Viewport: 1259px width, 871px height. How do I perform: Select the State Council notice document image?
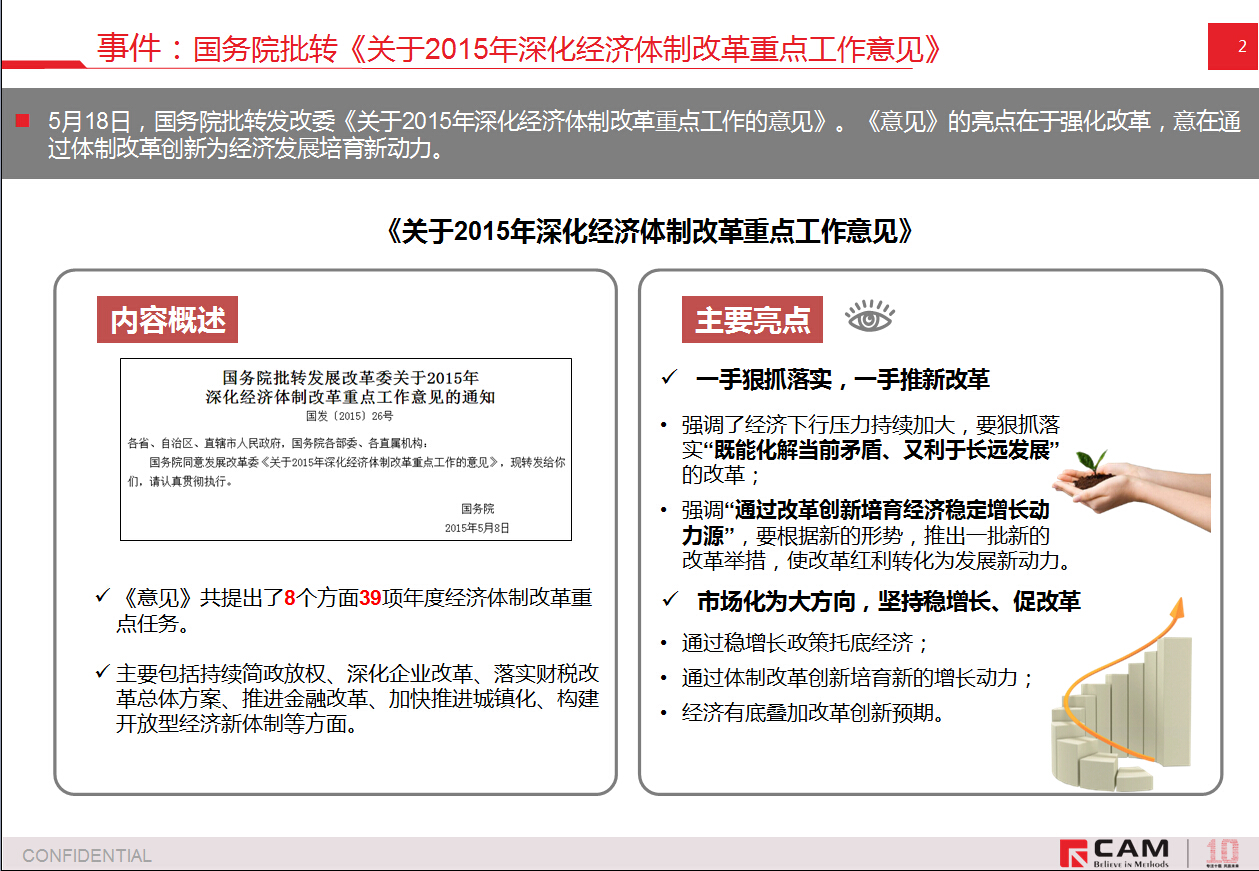346,449
